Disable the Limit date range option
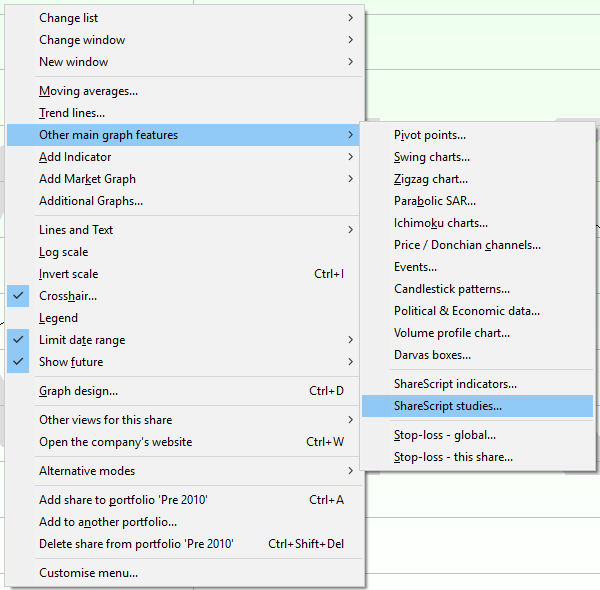The height and width of the screenshot is (590, 600). [82, 340]
